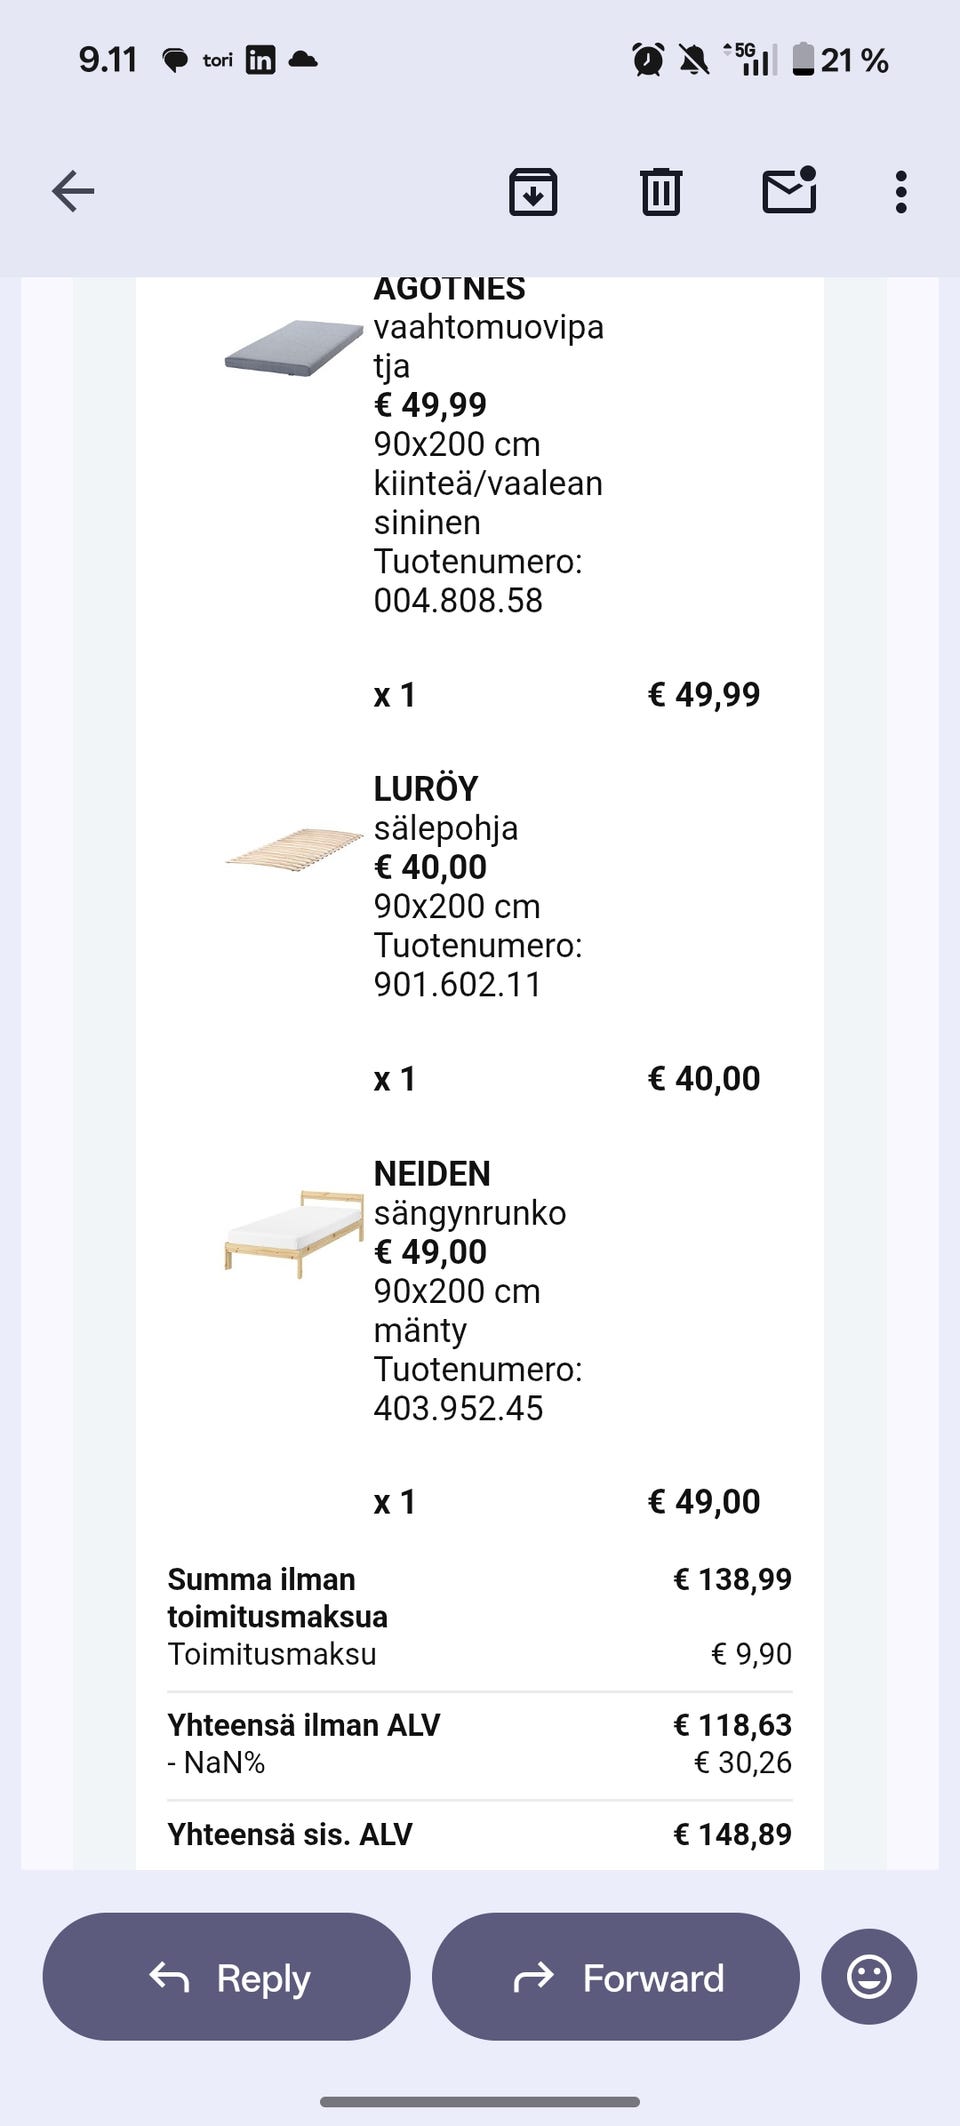Open the three-dot overflow menu

coord(901,192)
